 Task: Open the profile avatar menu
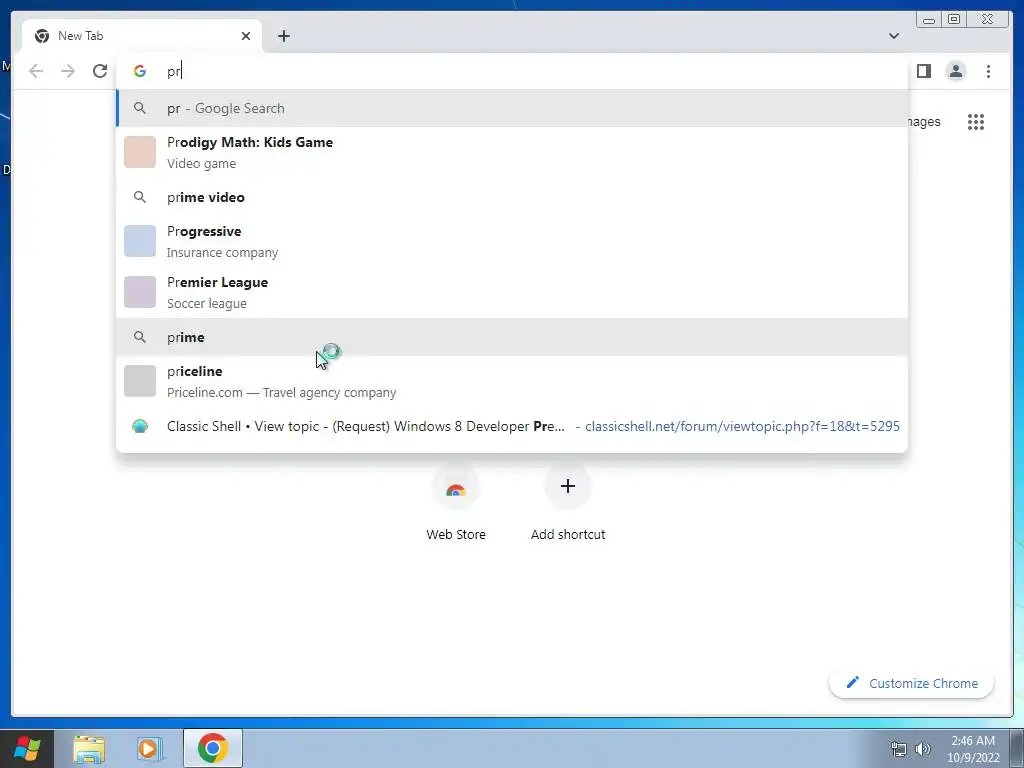(x=955, y=71)
